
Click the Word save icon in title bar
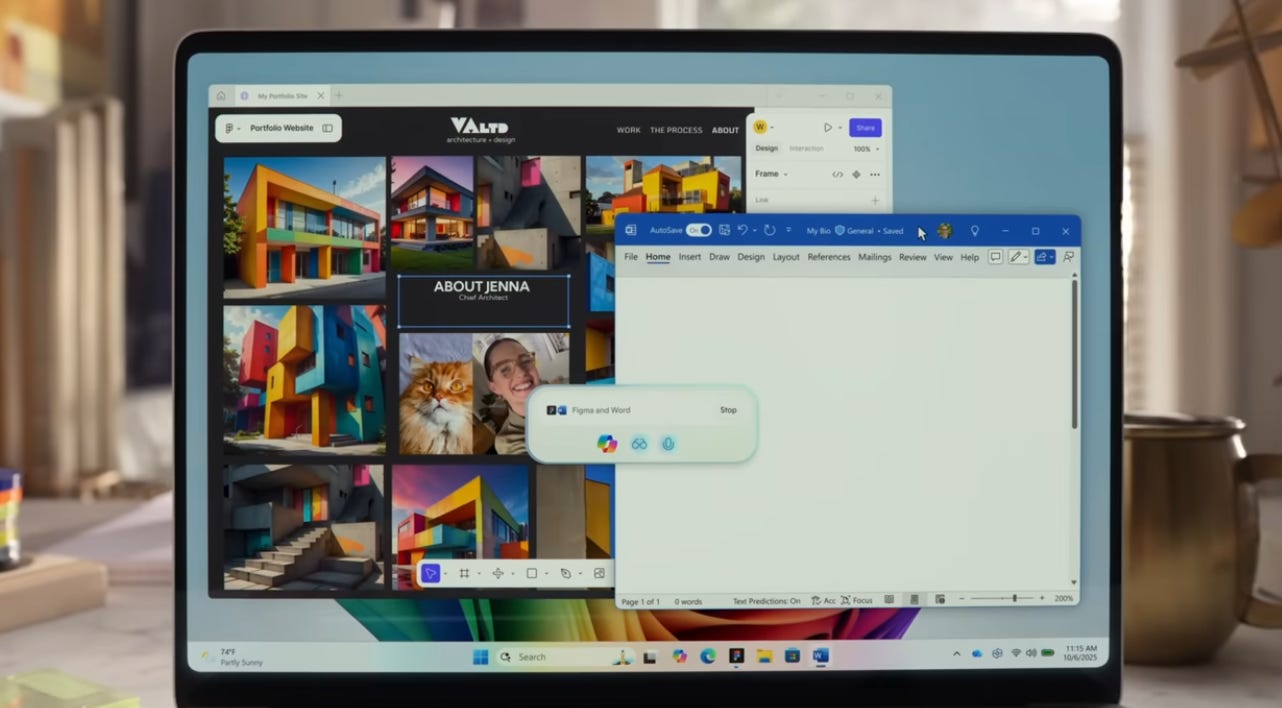724,230
